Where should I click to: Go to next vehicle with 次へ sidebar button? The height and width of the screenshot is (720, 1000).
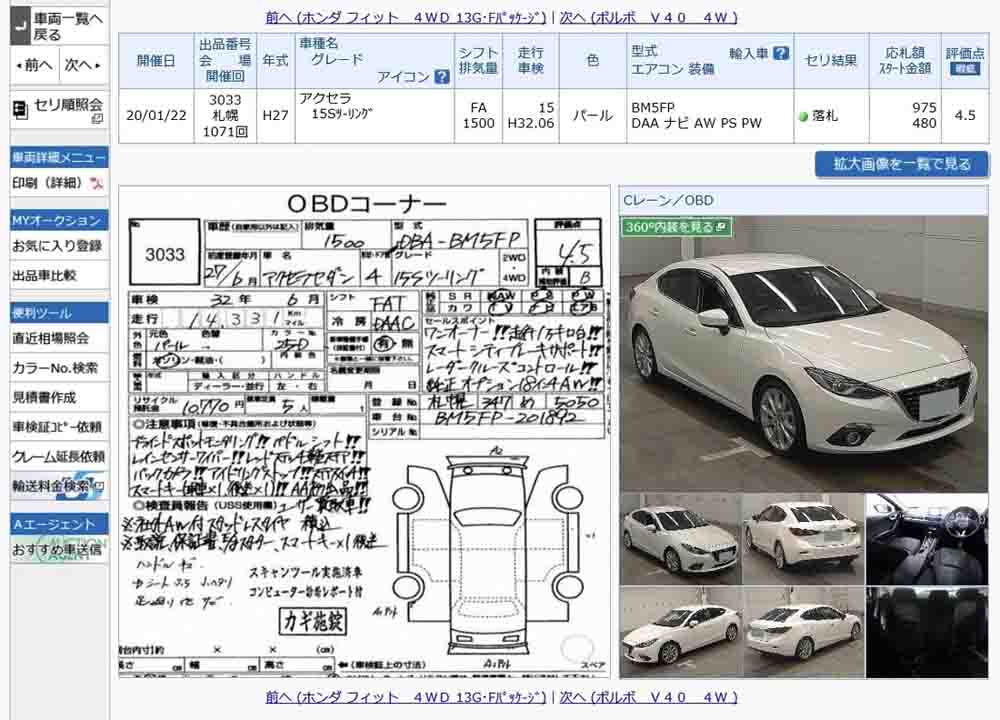[x=84, y=65]
